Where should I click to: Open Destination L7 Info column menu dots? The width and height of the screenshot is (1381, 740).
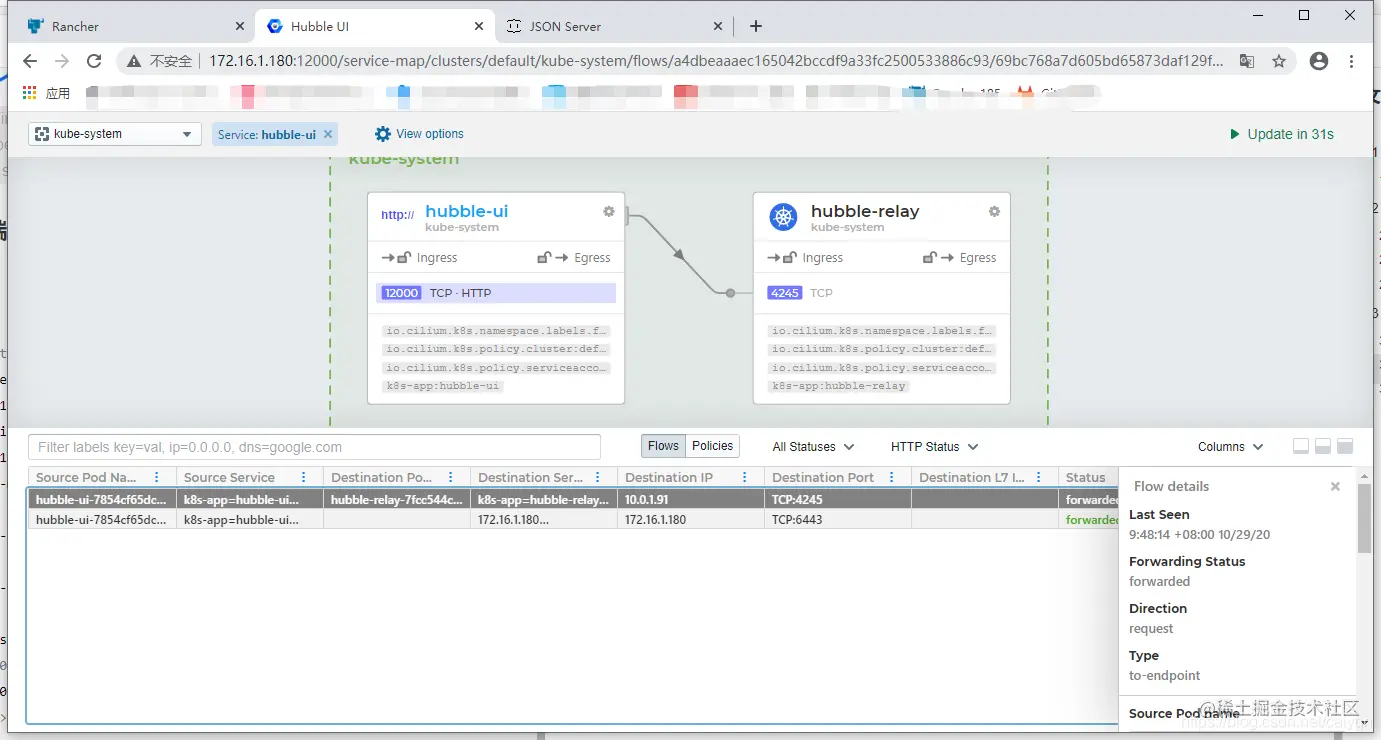pyautogui.click(x=1039, y=478)
